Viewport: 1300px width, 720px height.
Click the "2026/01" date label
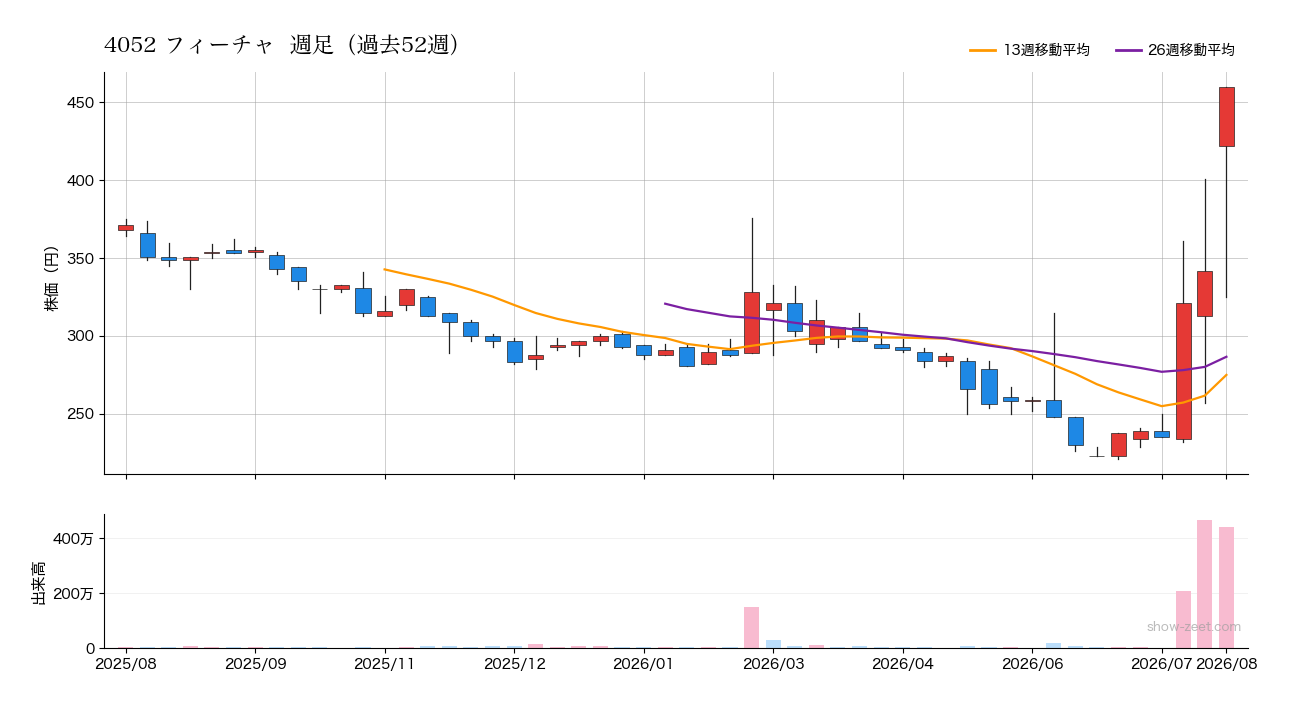(644, 662)
